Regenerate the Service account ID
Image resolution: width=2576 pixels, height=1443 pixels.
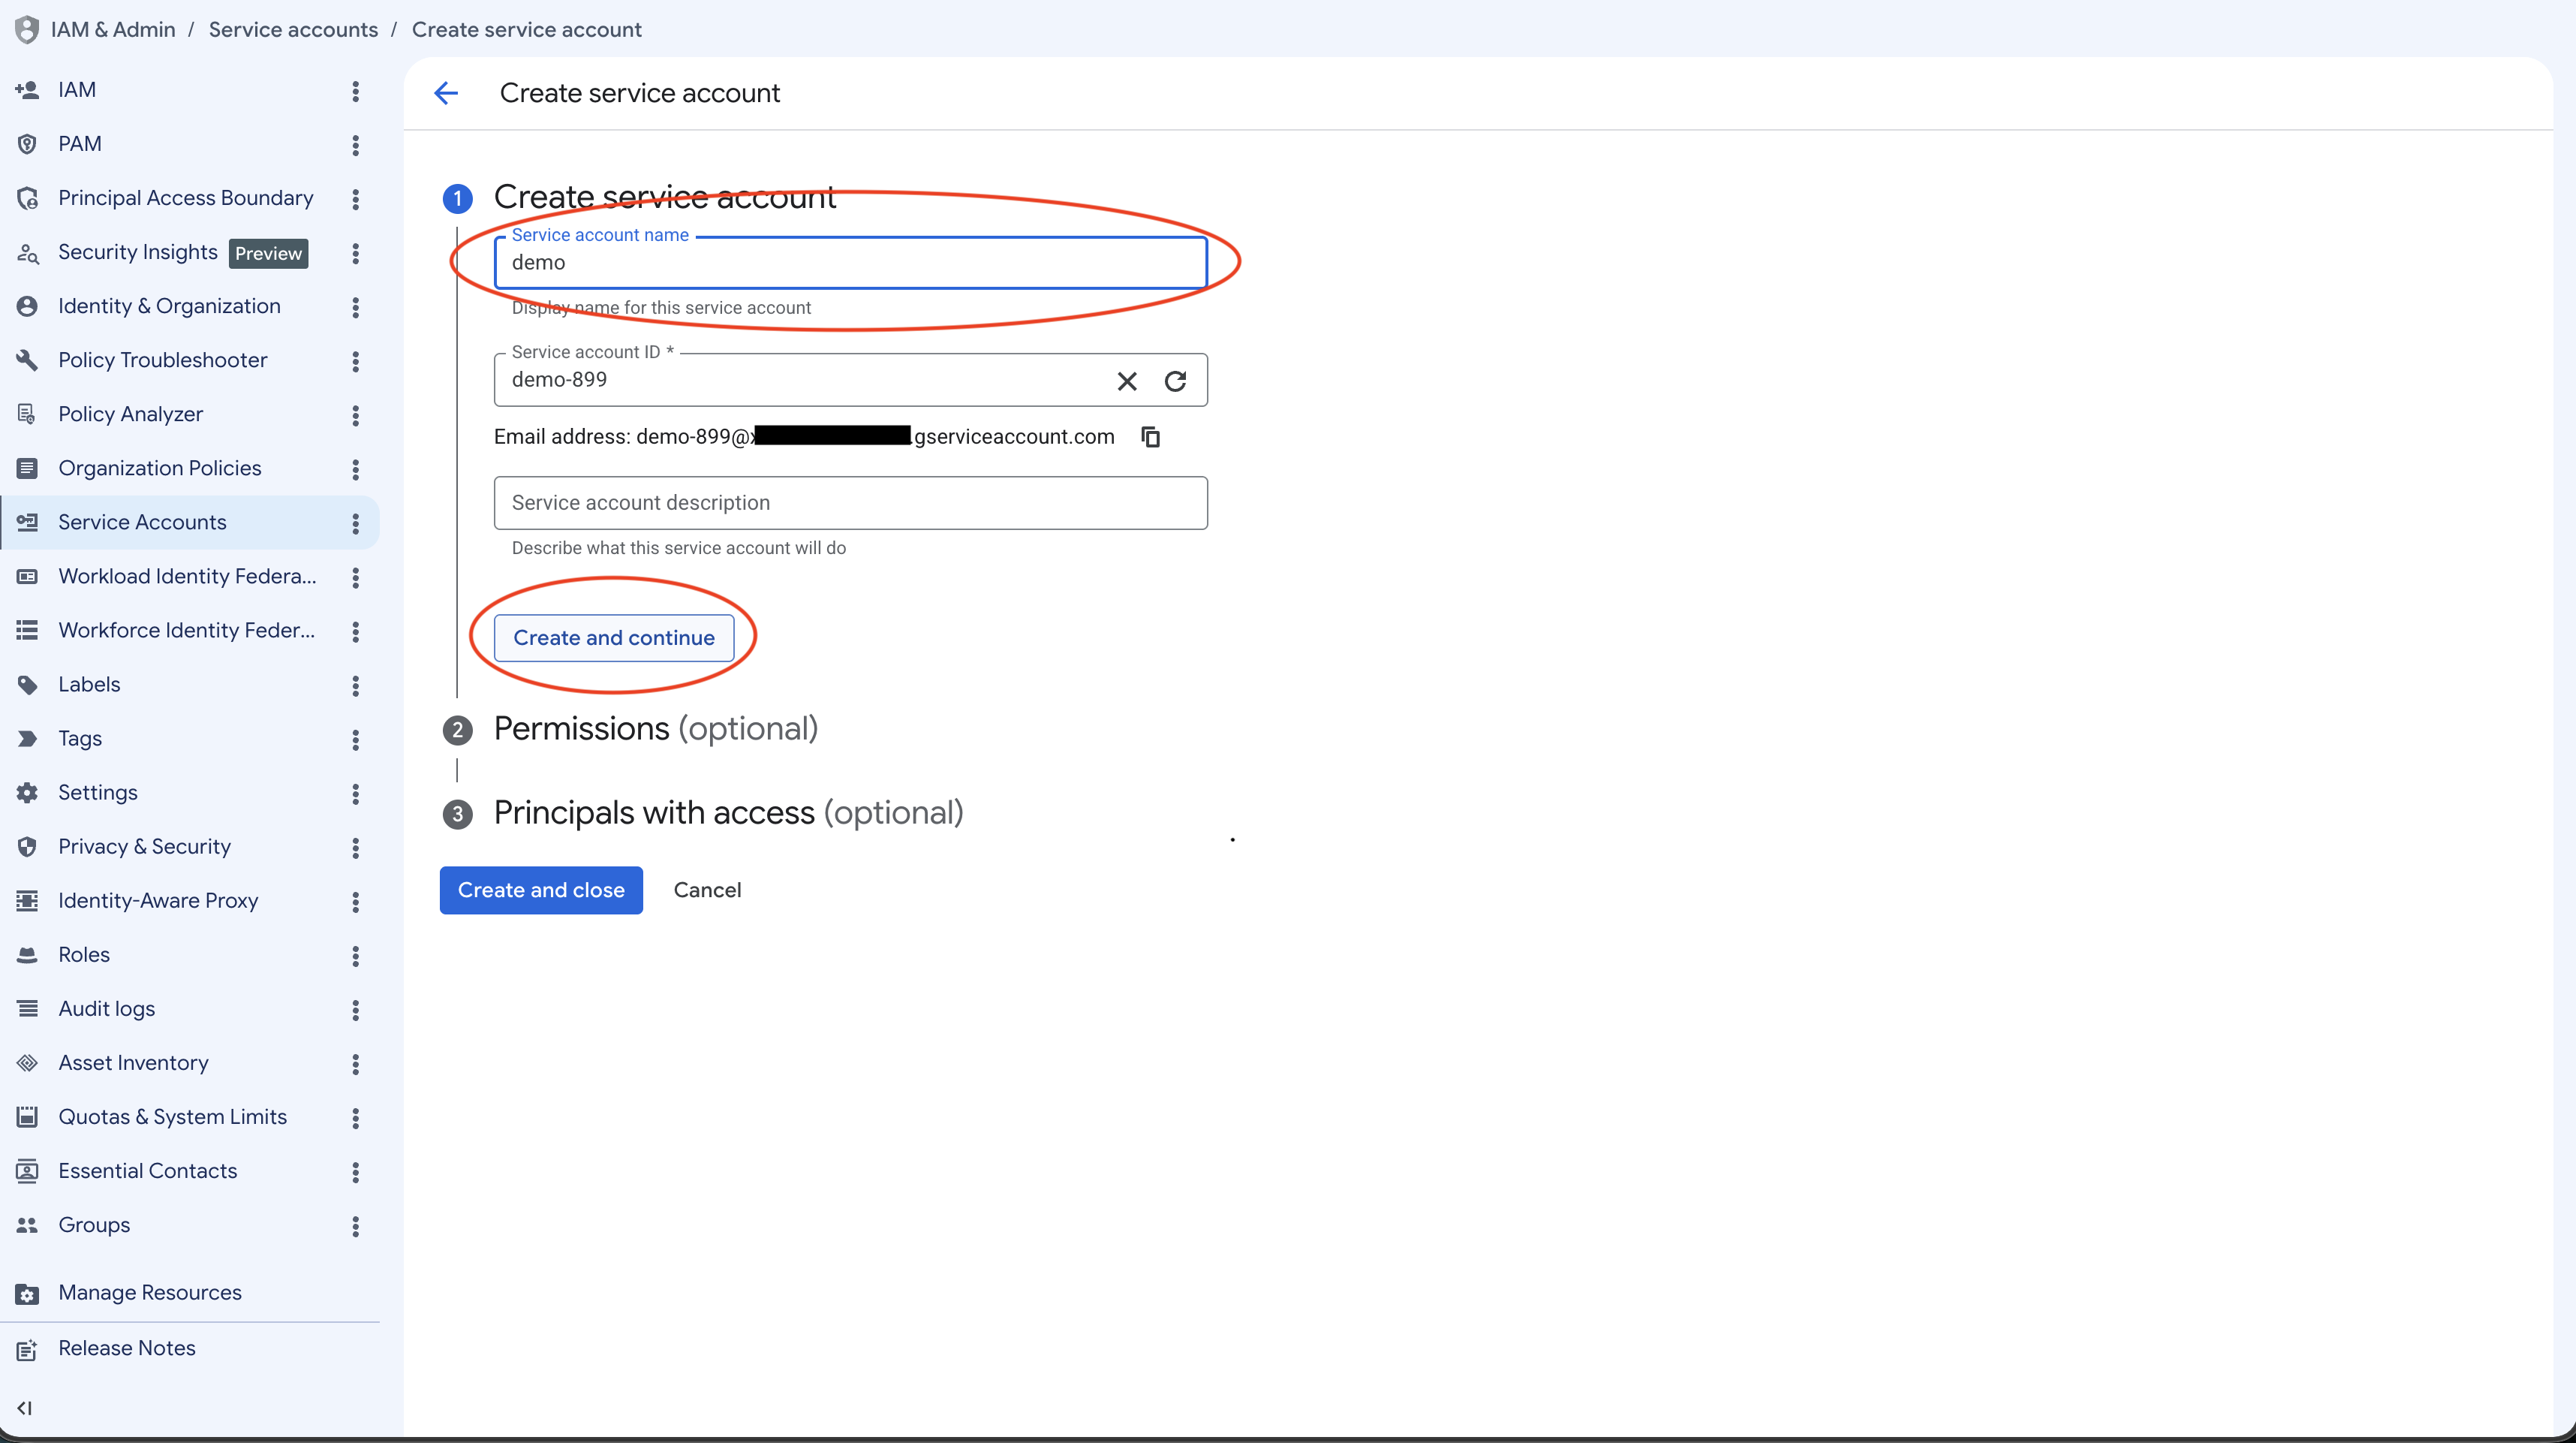tap(1175, 381)
